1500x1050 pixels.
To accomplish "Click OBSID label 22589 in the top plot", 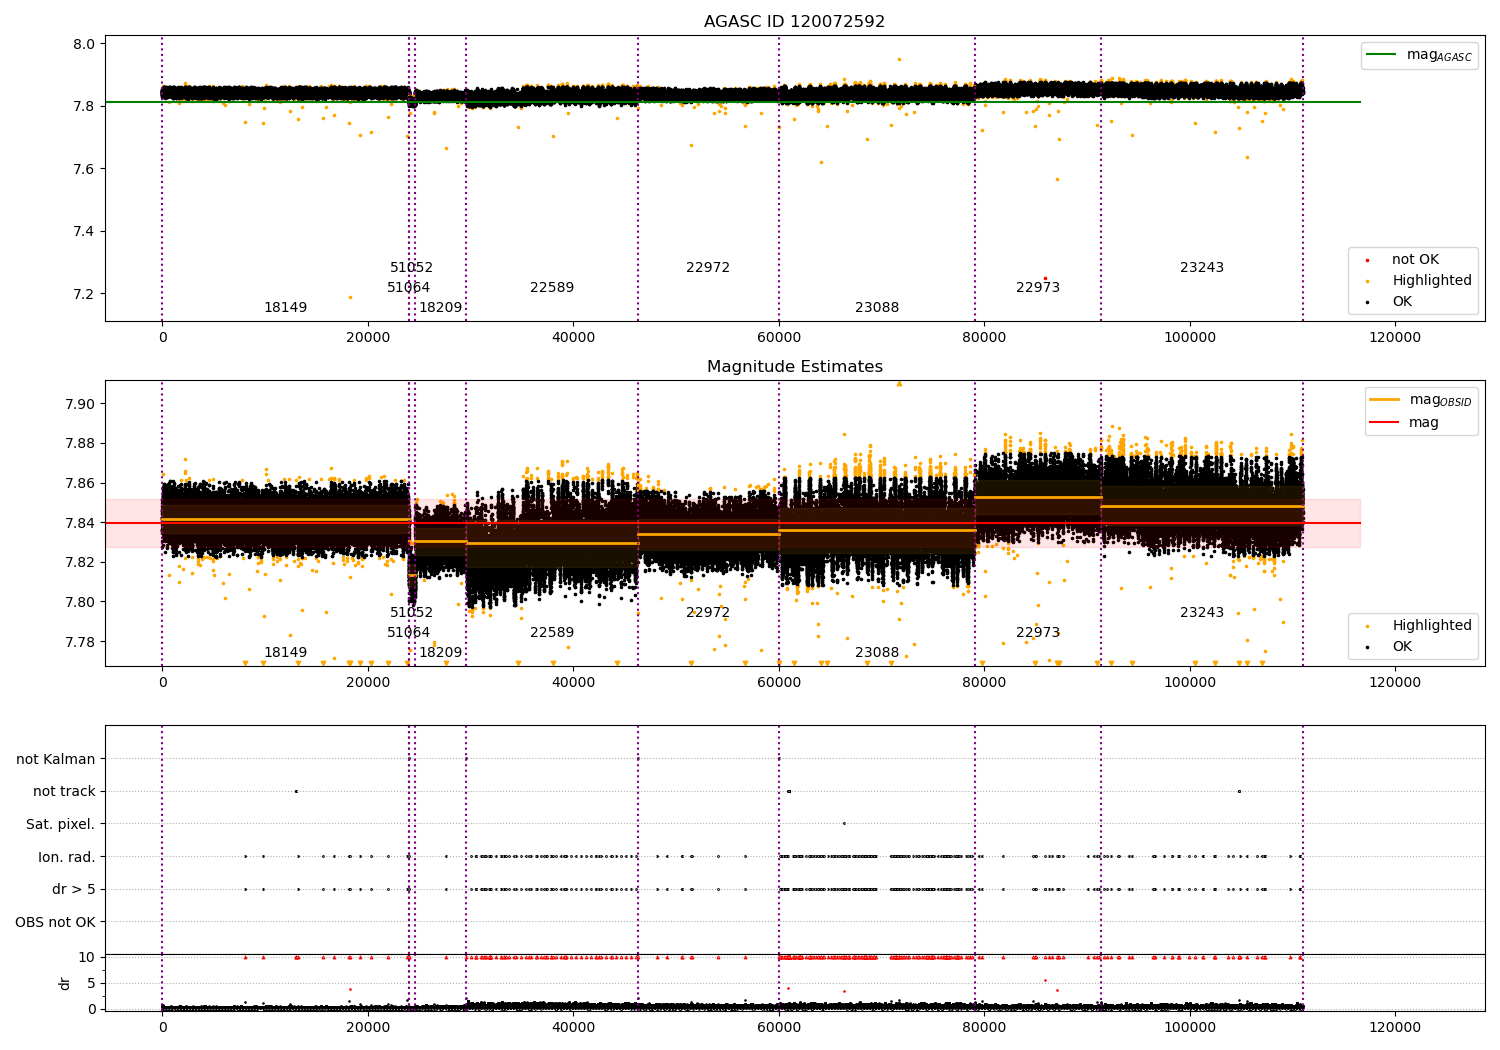I will click(552, 288).
